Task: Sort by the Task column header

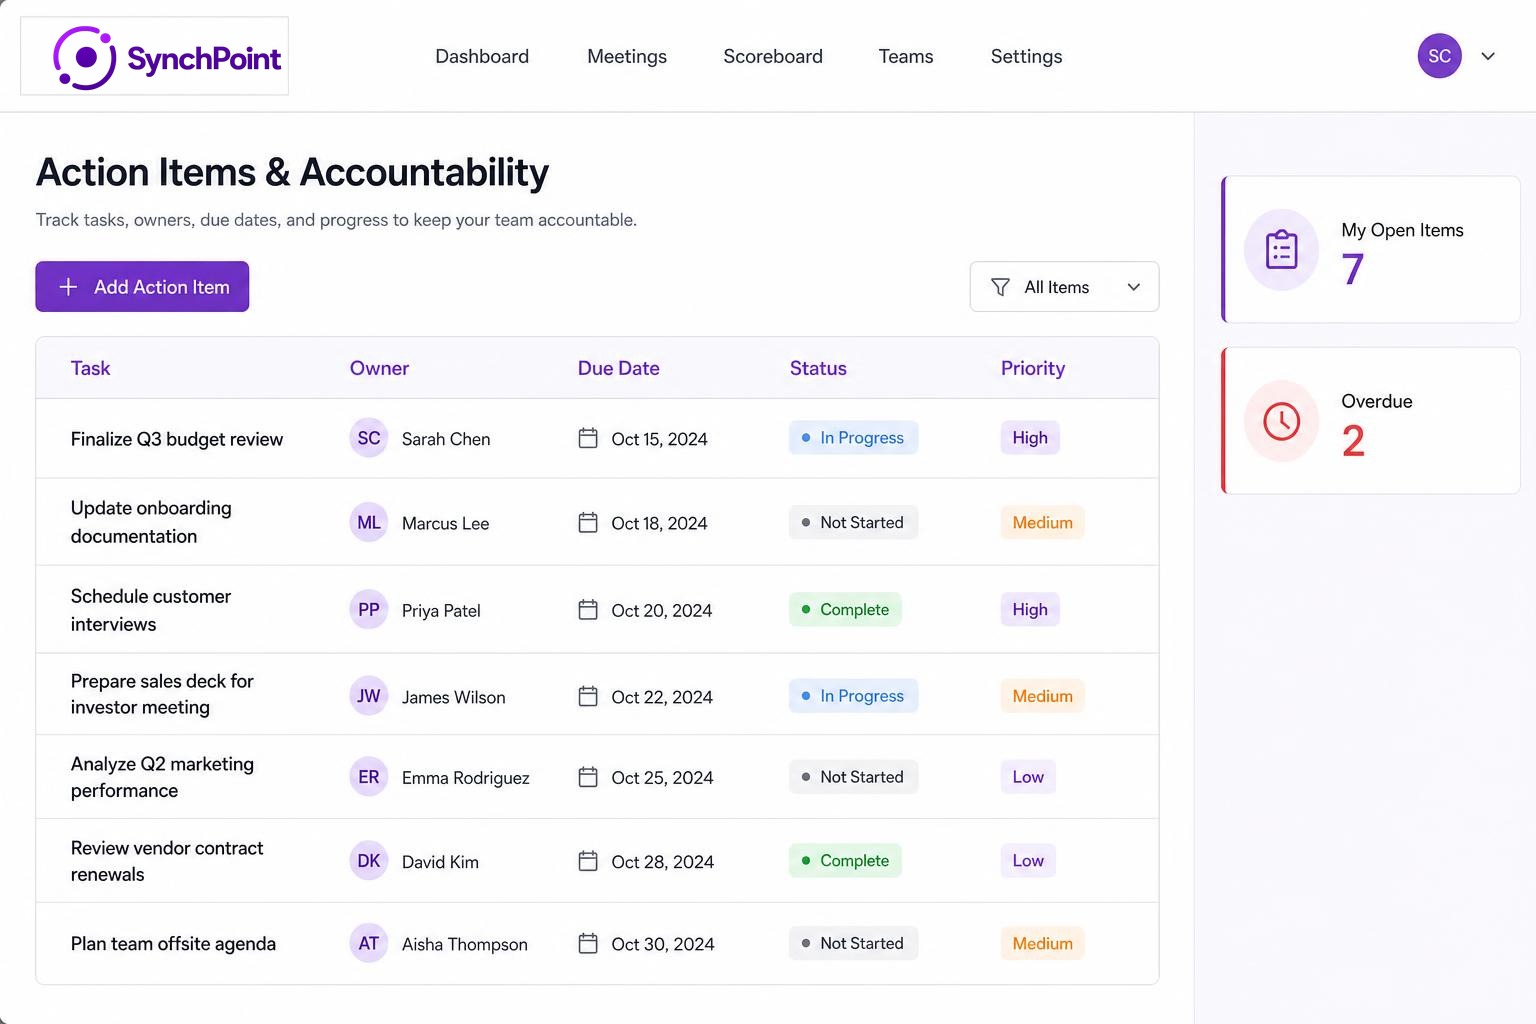Action: pyautogui.click(x=90, y=368)
